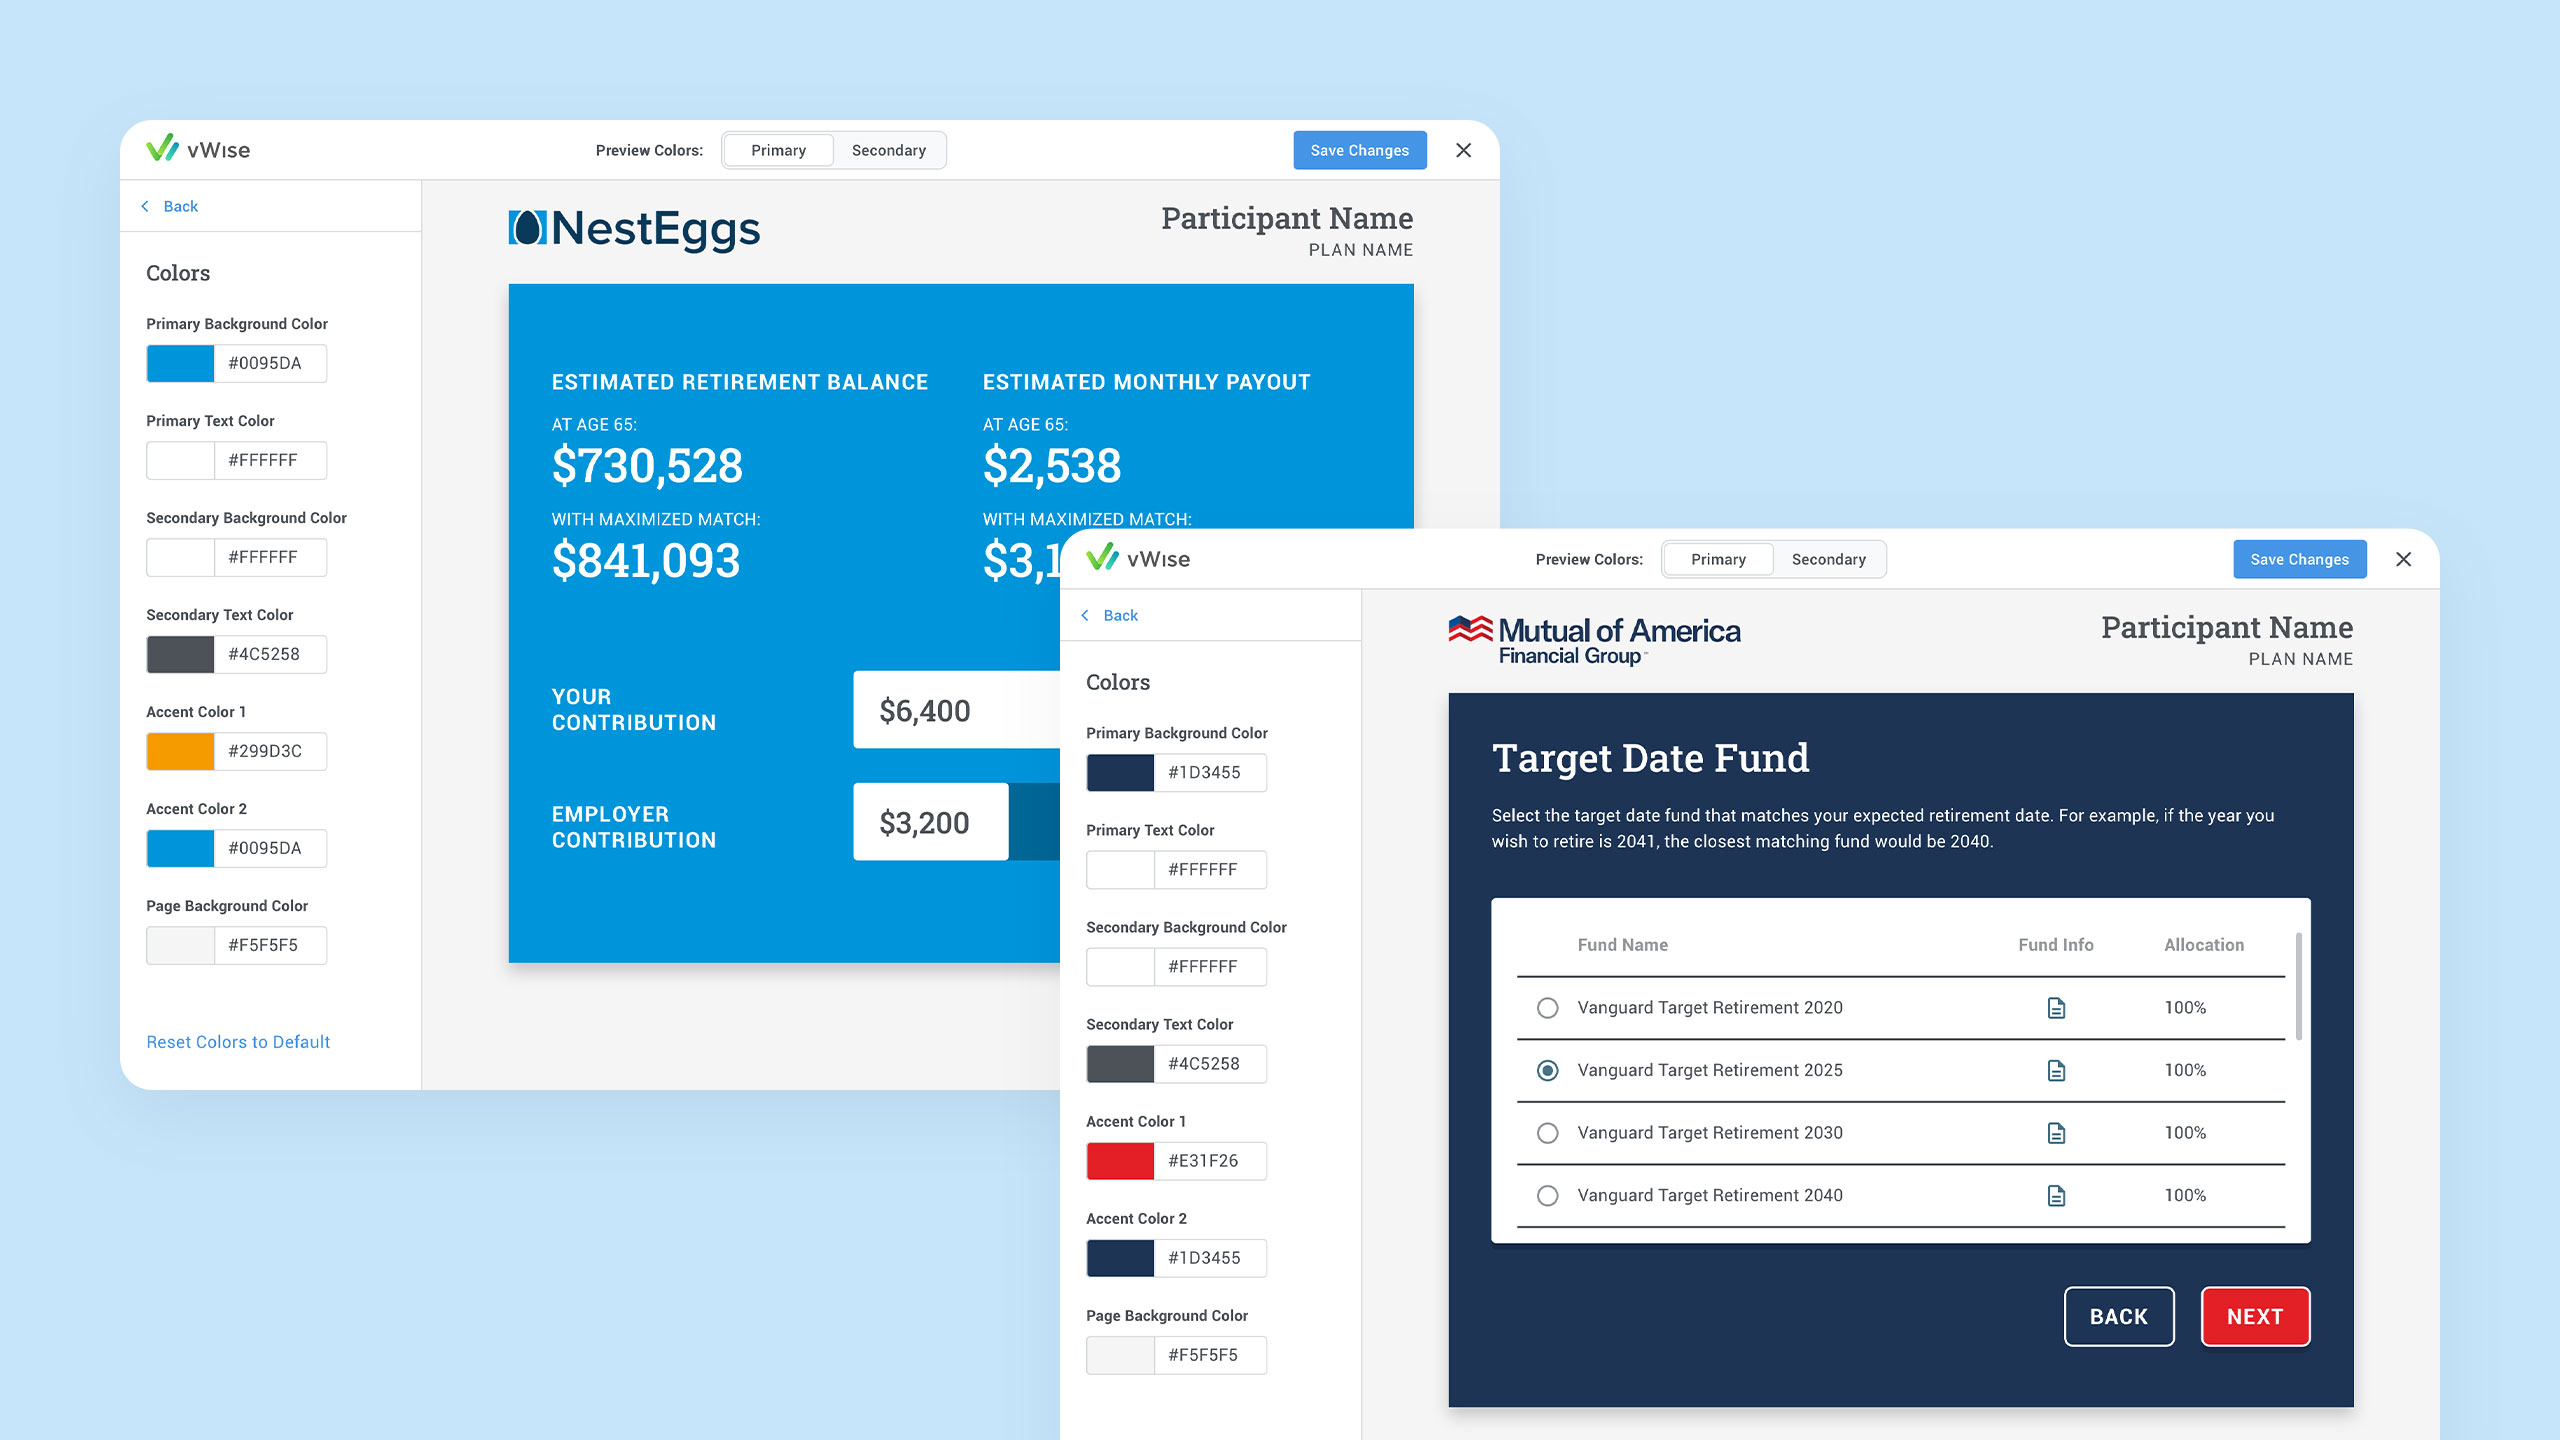Click the NestEggs logo
The image size is (2560, 1440).
[634, 228]
